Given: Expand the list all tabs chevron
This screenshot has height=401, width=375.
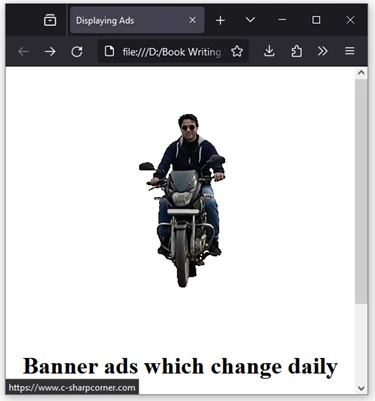Looking at the screenshot, I should [x=250, y=20].
